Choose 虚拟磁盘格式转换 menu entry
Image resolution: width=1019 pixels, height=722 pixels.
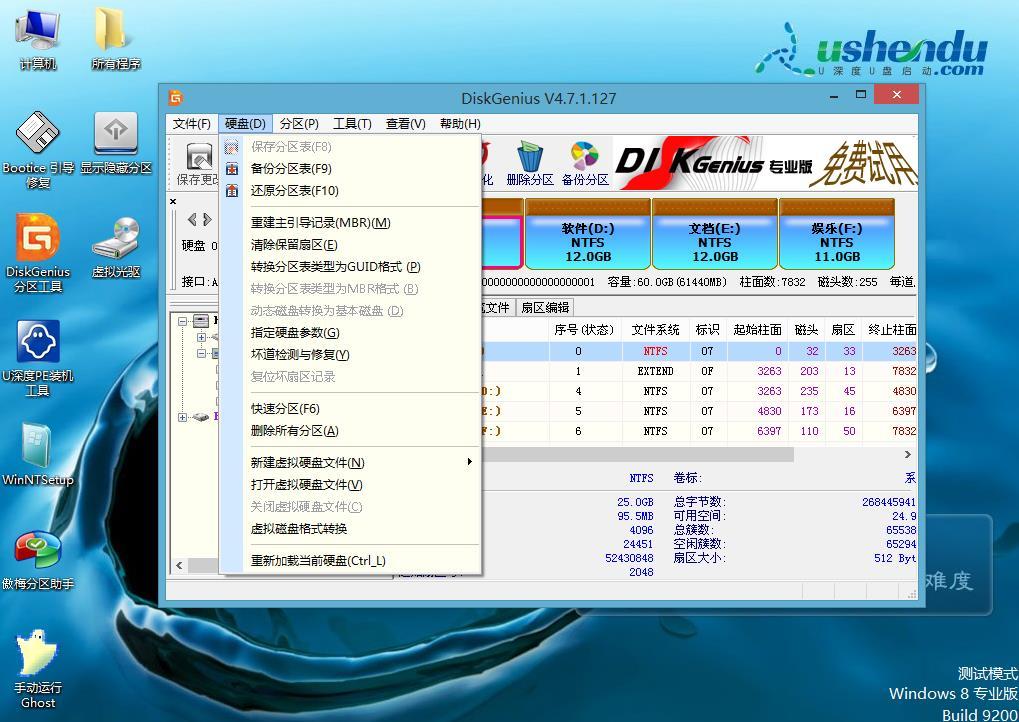pos(350,529)
